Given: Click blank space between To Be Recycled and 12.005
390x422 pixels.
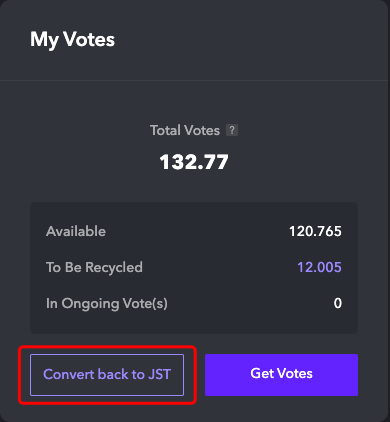Looking at the screenshot, I should (220, 267).
